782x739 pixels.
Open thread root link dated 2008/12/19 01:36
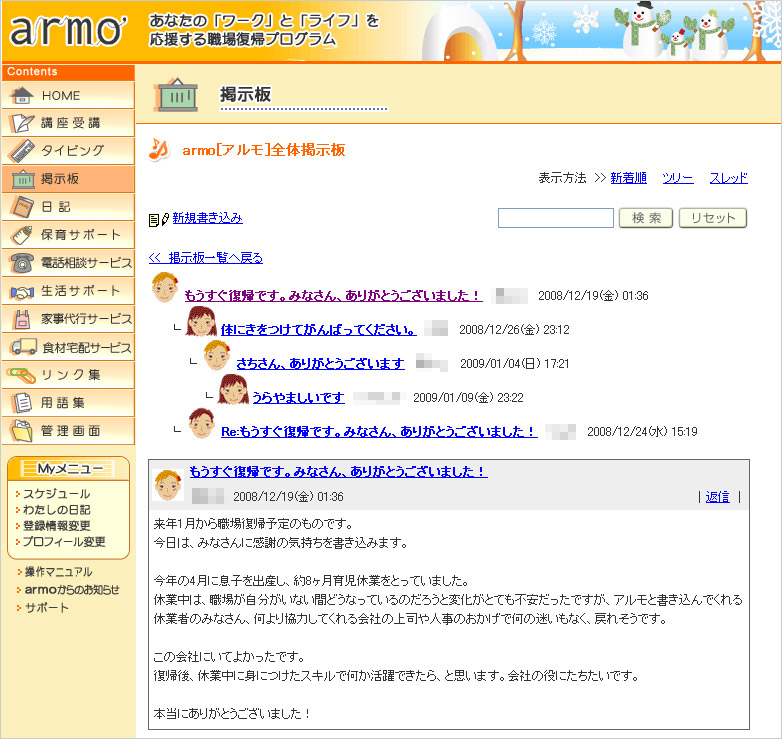333,296
